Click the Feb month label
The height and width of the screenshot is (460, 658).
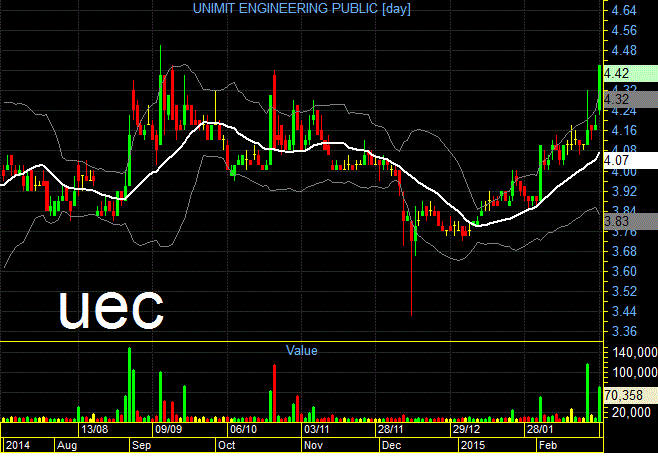pyautogui.click(x=548, y=445)
